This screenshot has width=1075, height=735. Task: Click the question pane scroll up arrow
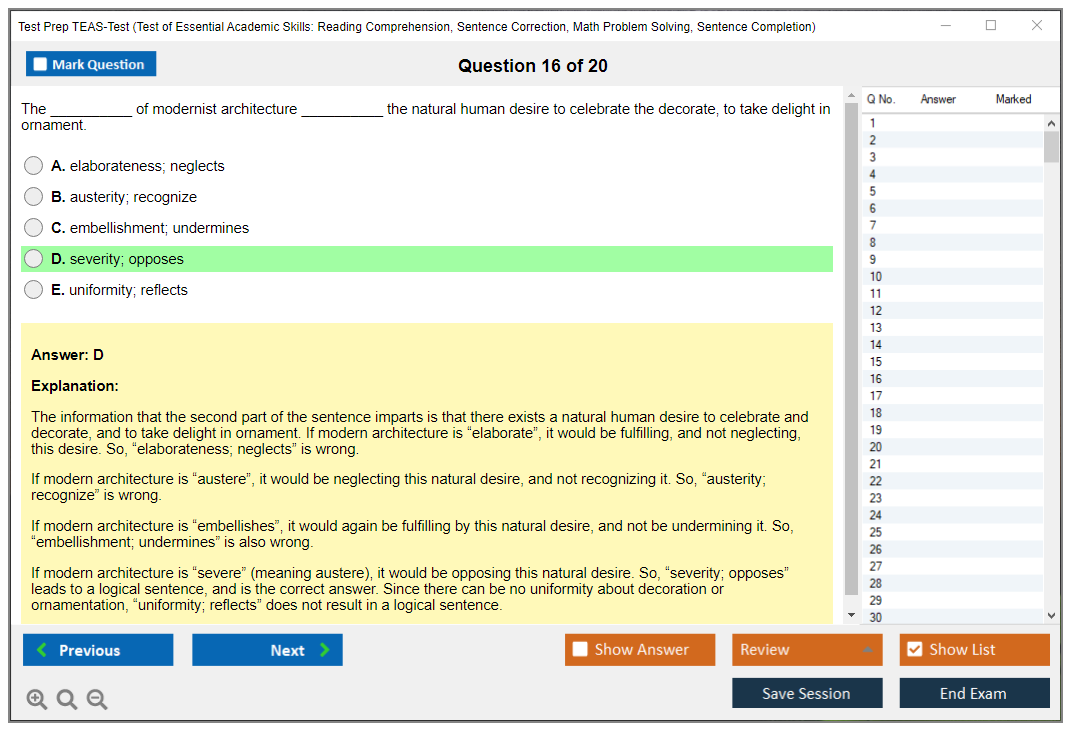(851, 96)
